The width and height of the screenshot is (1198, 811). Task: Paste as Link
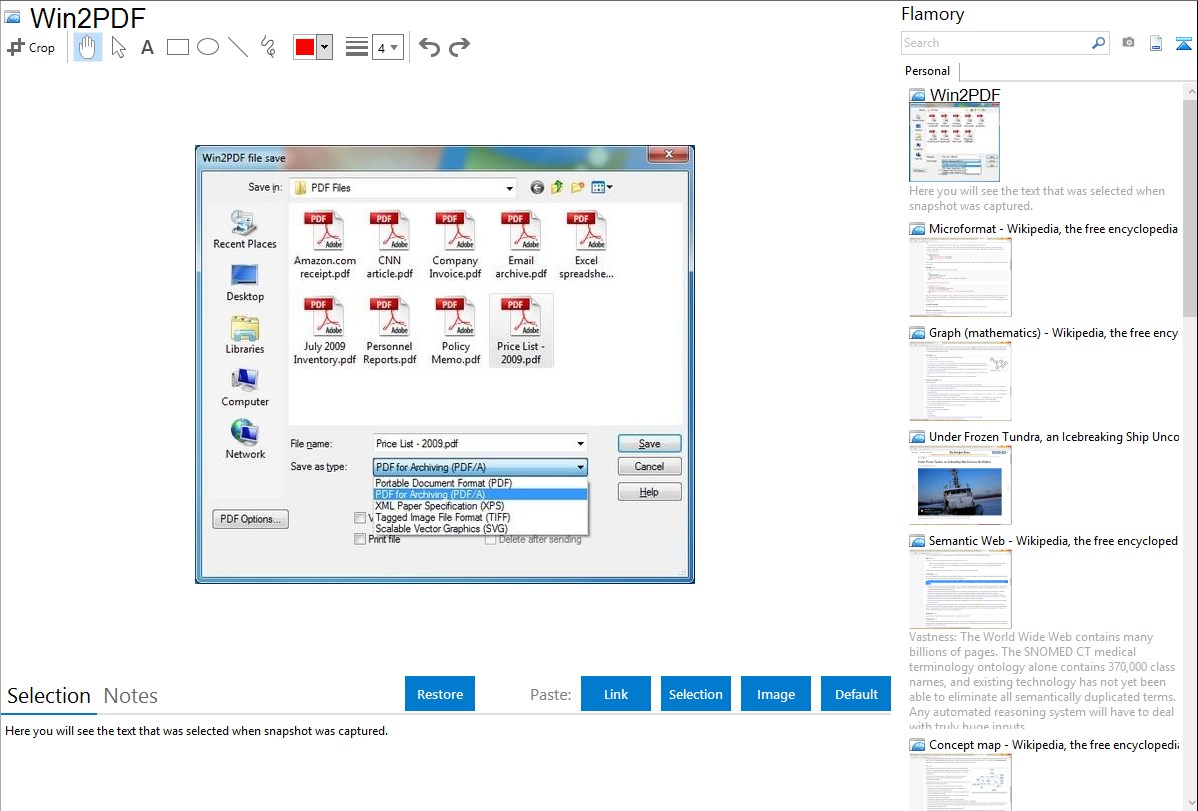tap(616, 694)
